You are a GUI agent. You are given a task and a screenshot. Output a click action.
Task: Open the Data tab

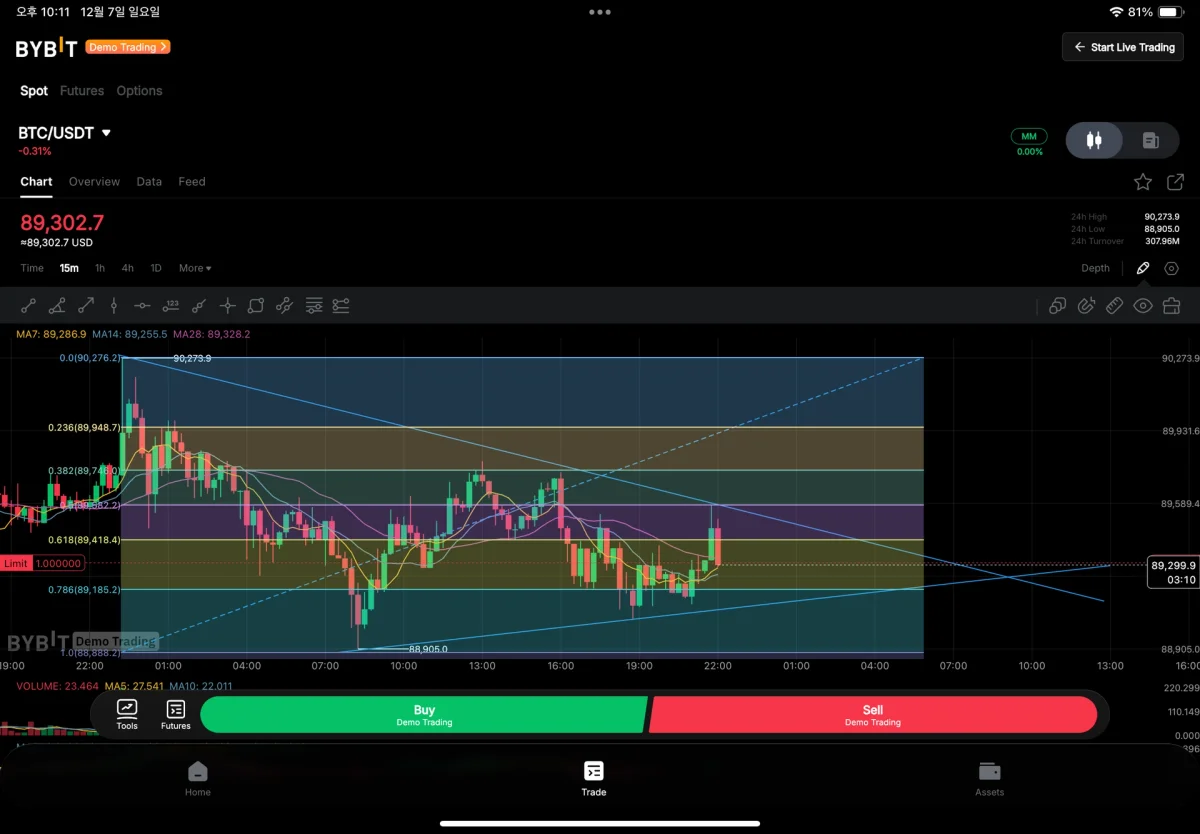pos(149,182)
